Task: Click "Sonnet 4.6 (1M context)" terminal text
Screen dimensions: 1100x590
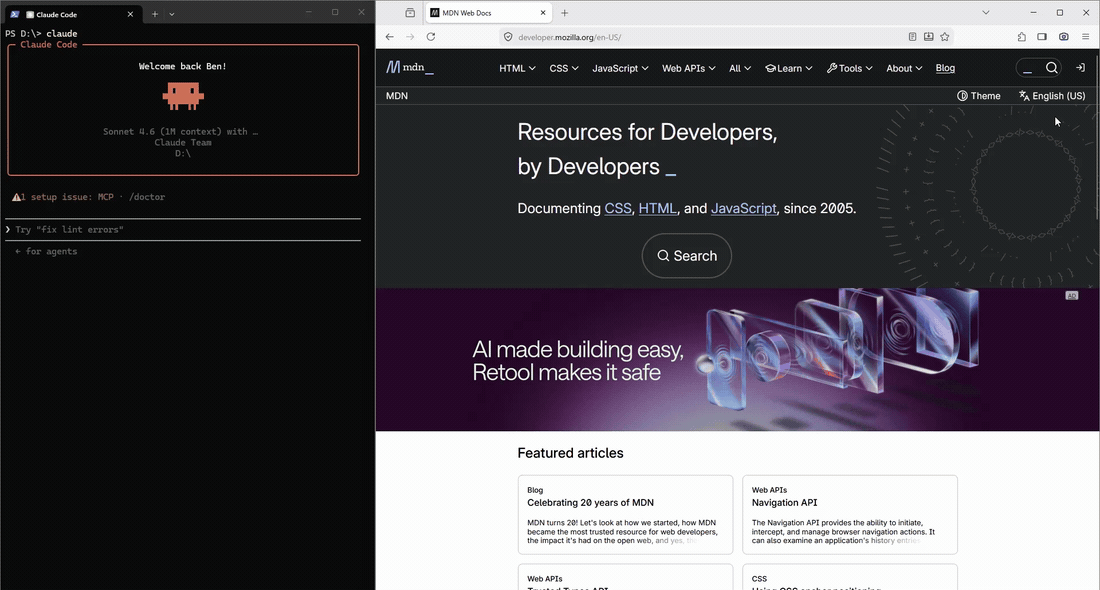Action: click(x=162, y=131)
